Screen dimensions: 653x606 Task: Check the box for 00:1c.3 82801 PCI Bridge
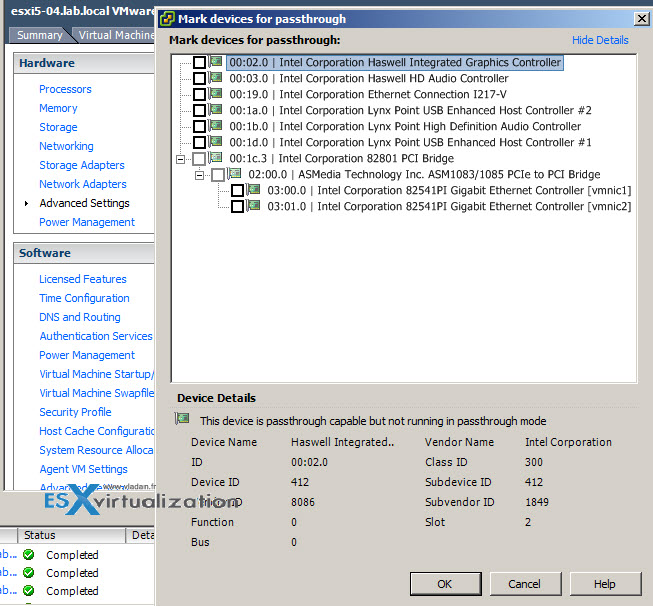tap(199, 158)
